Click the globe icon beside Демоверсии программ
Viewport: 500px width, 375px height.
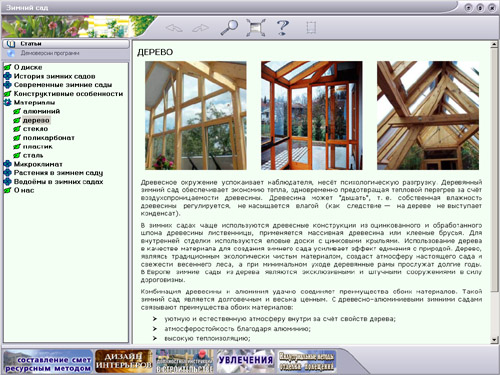pos(11,53)
